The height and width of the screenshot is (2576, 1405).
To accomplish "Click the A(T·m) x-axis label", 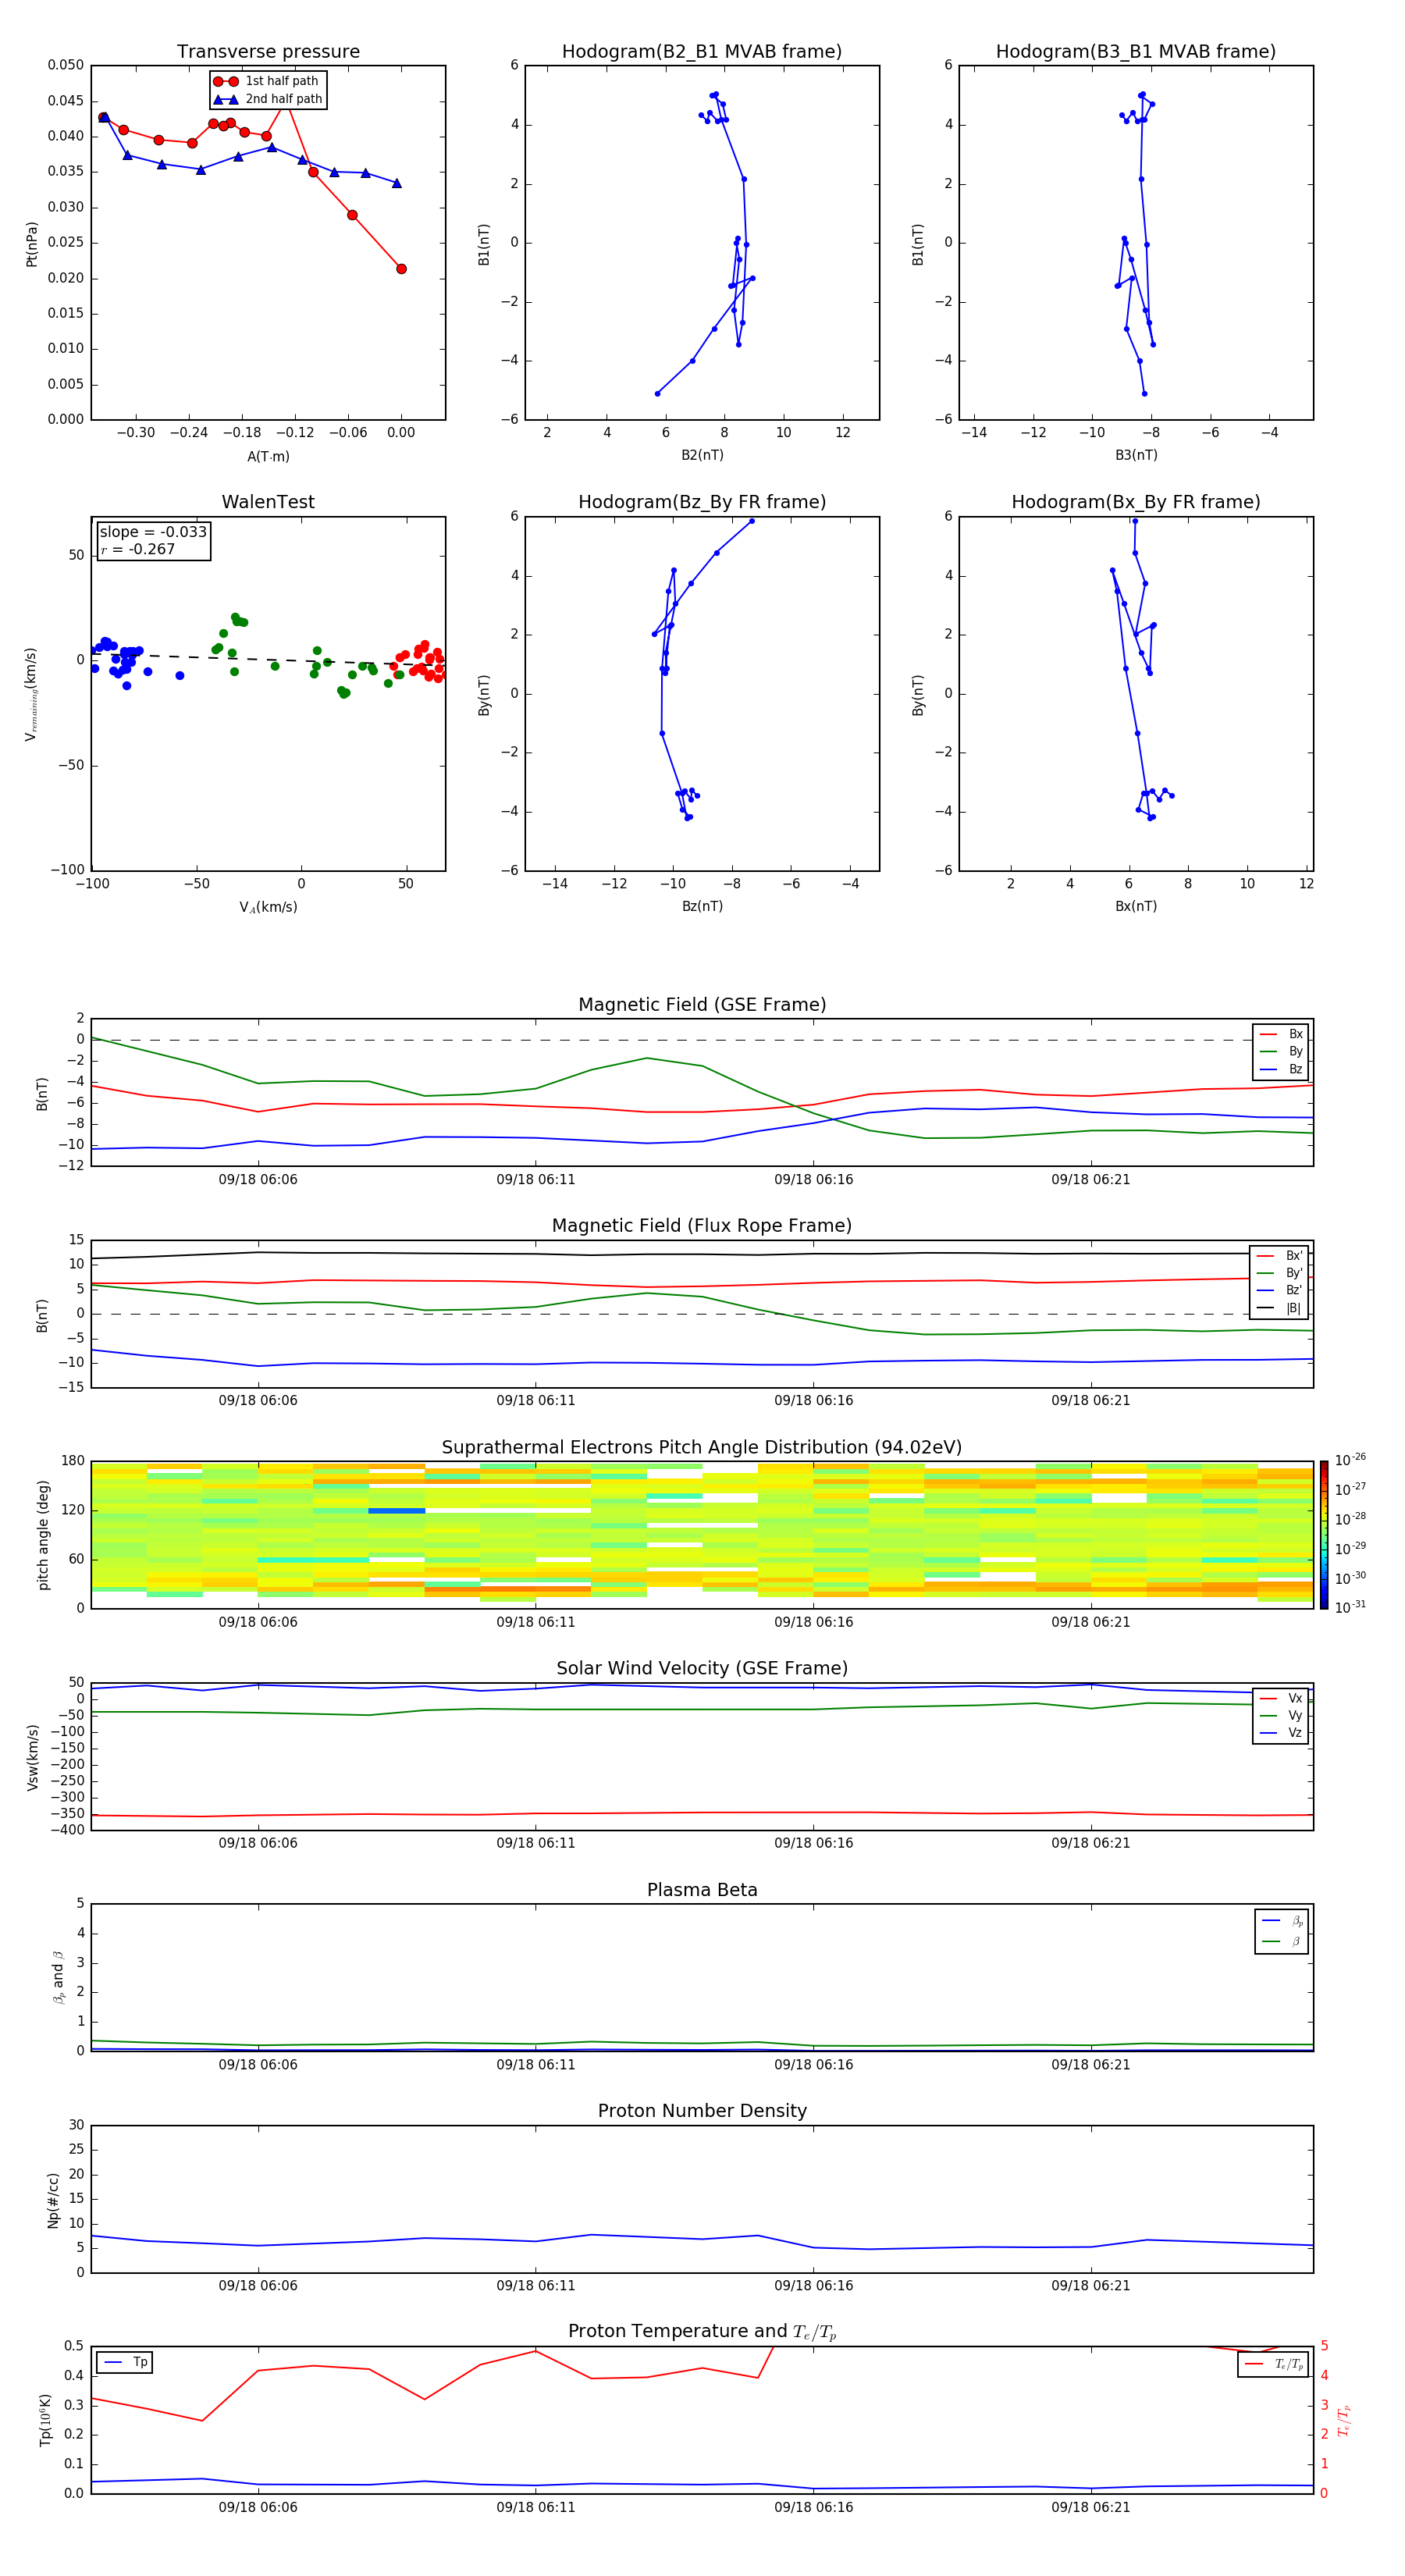I will (268, 456).
